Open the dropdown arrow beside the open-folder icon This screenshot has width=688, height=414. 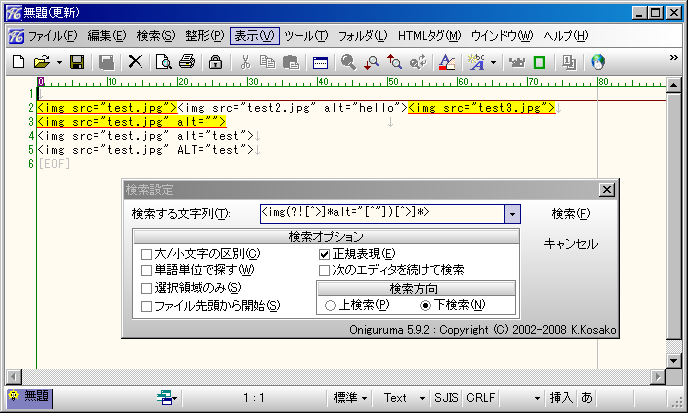(59, 62)
